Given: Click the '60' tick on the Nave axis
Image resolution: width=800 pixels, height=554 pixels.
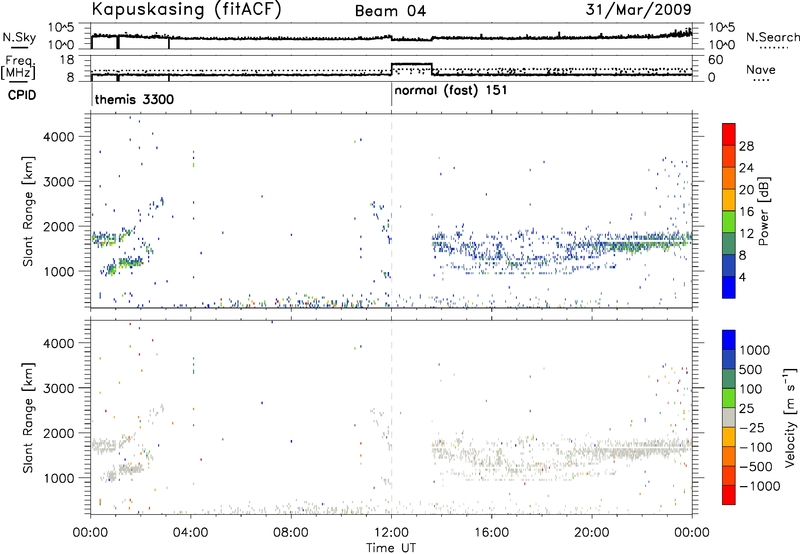Looking at the screenshot, I should coord(716,60).
